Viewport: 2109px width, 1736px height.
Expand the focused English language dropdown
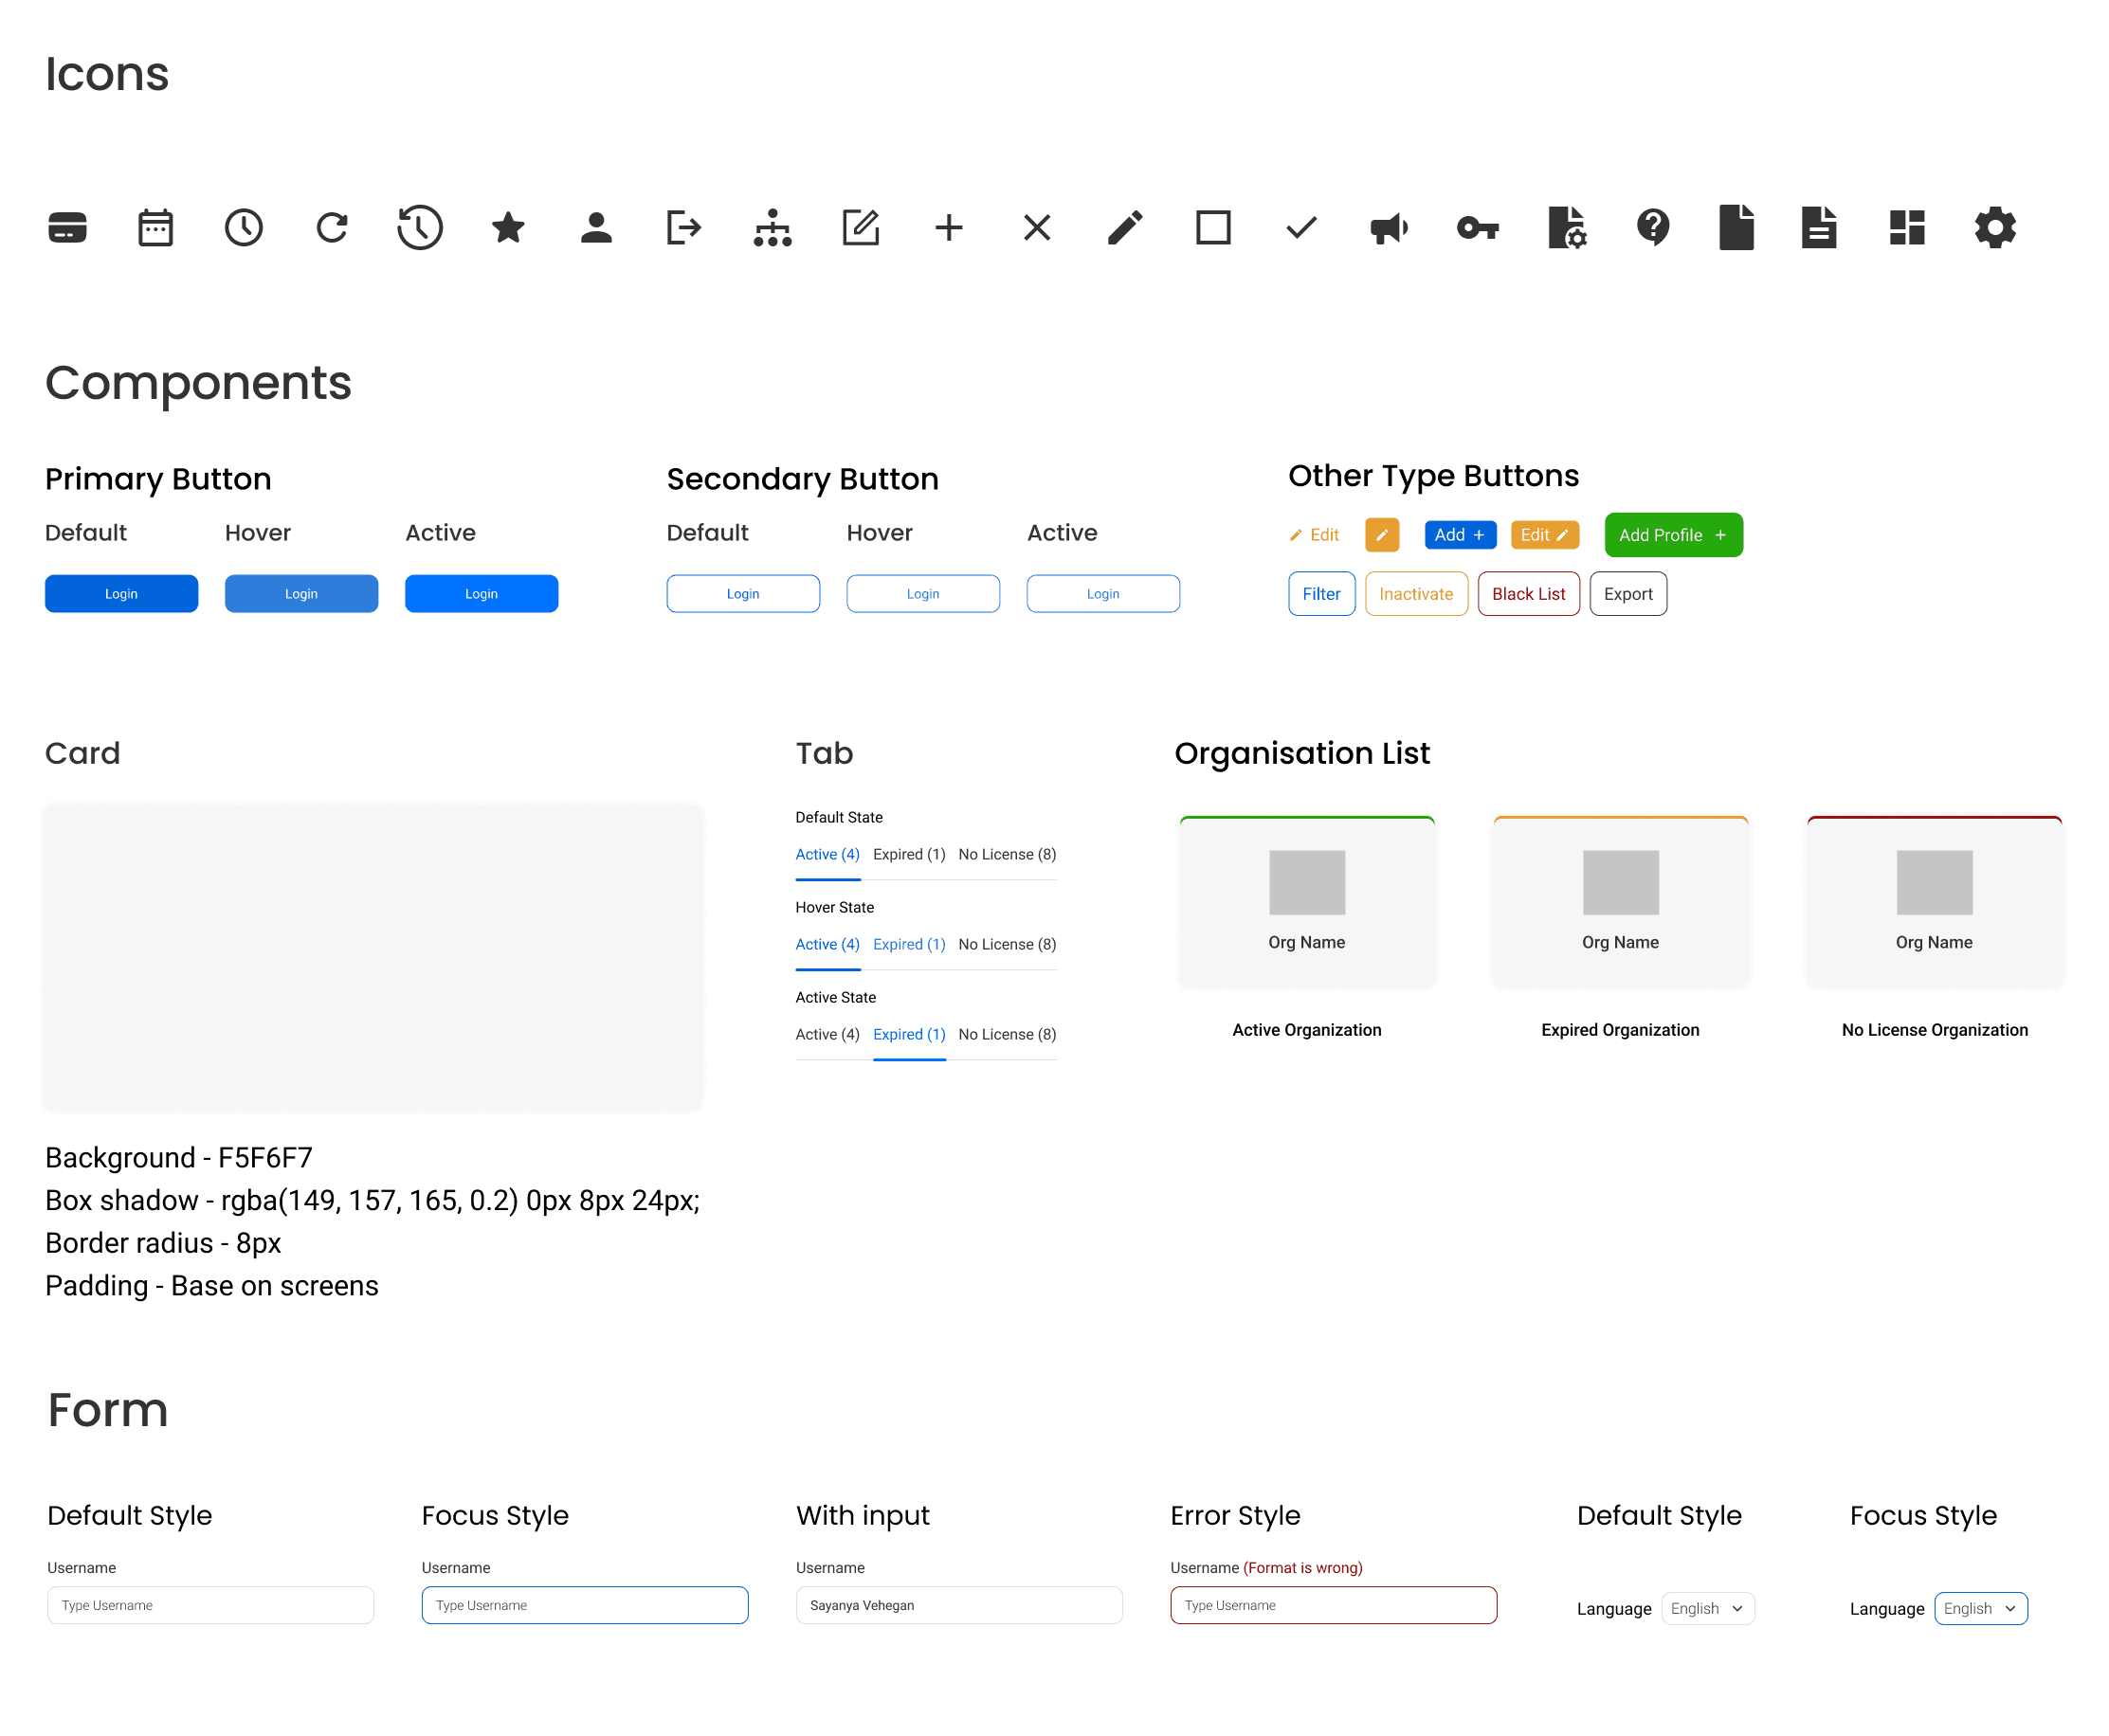coord(1980,1608)
